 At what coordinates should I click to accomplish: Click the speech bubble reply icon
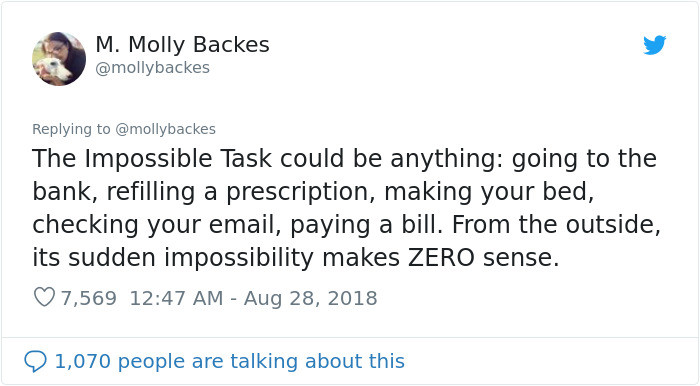35,361
